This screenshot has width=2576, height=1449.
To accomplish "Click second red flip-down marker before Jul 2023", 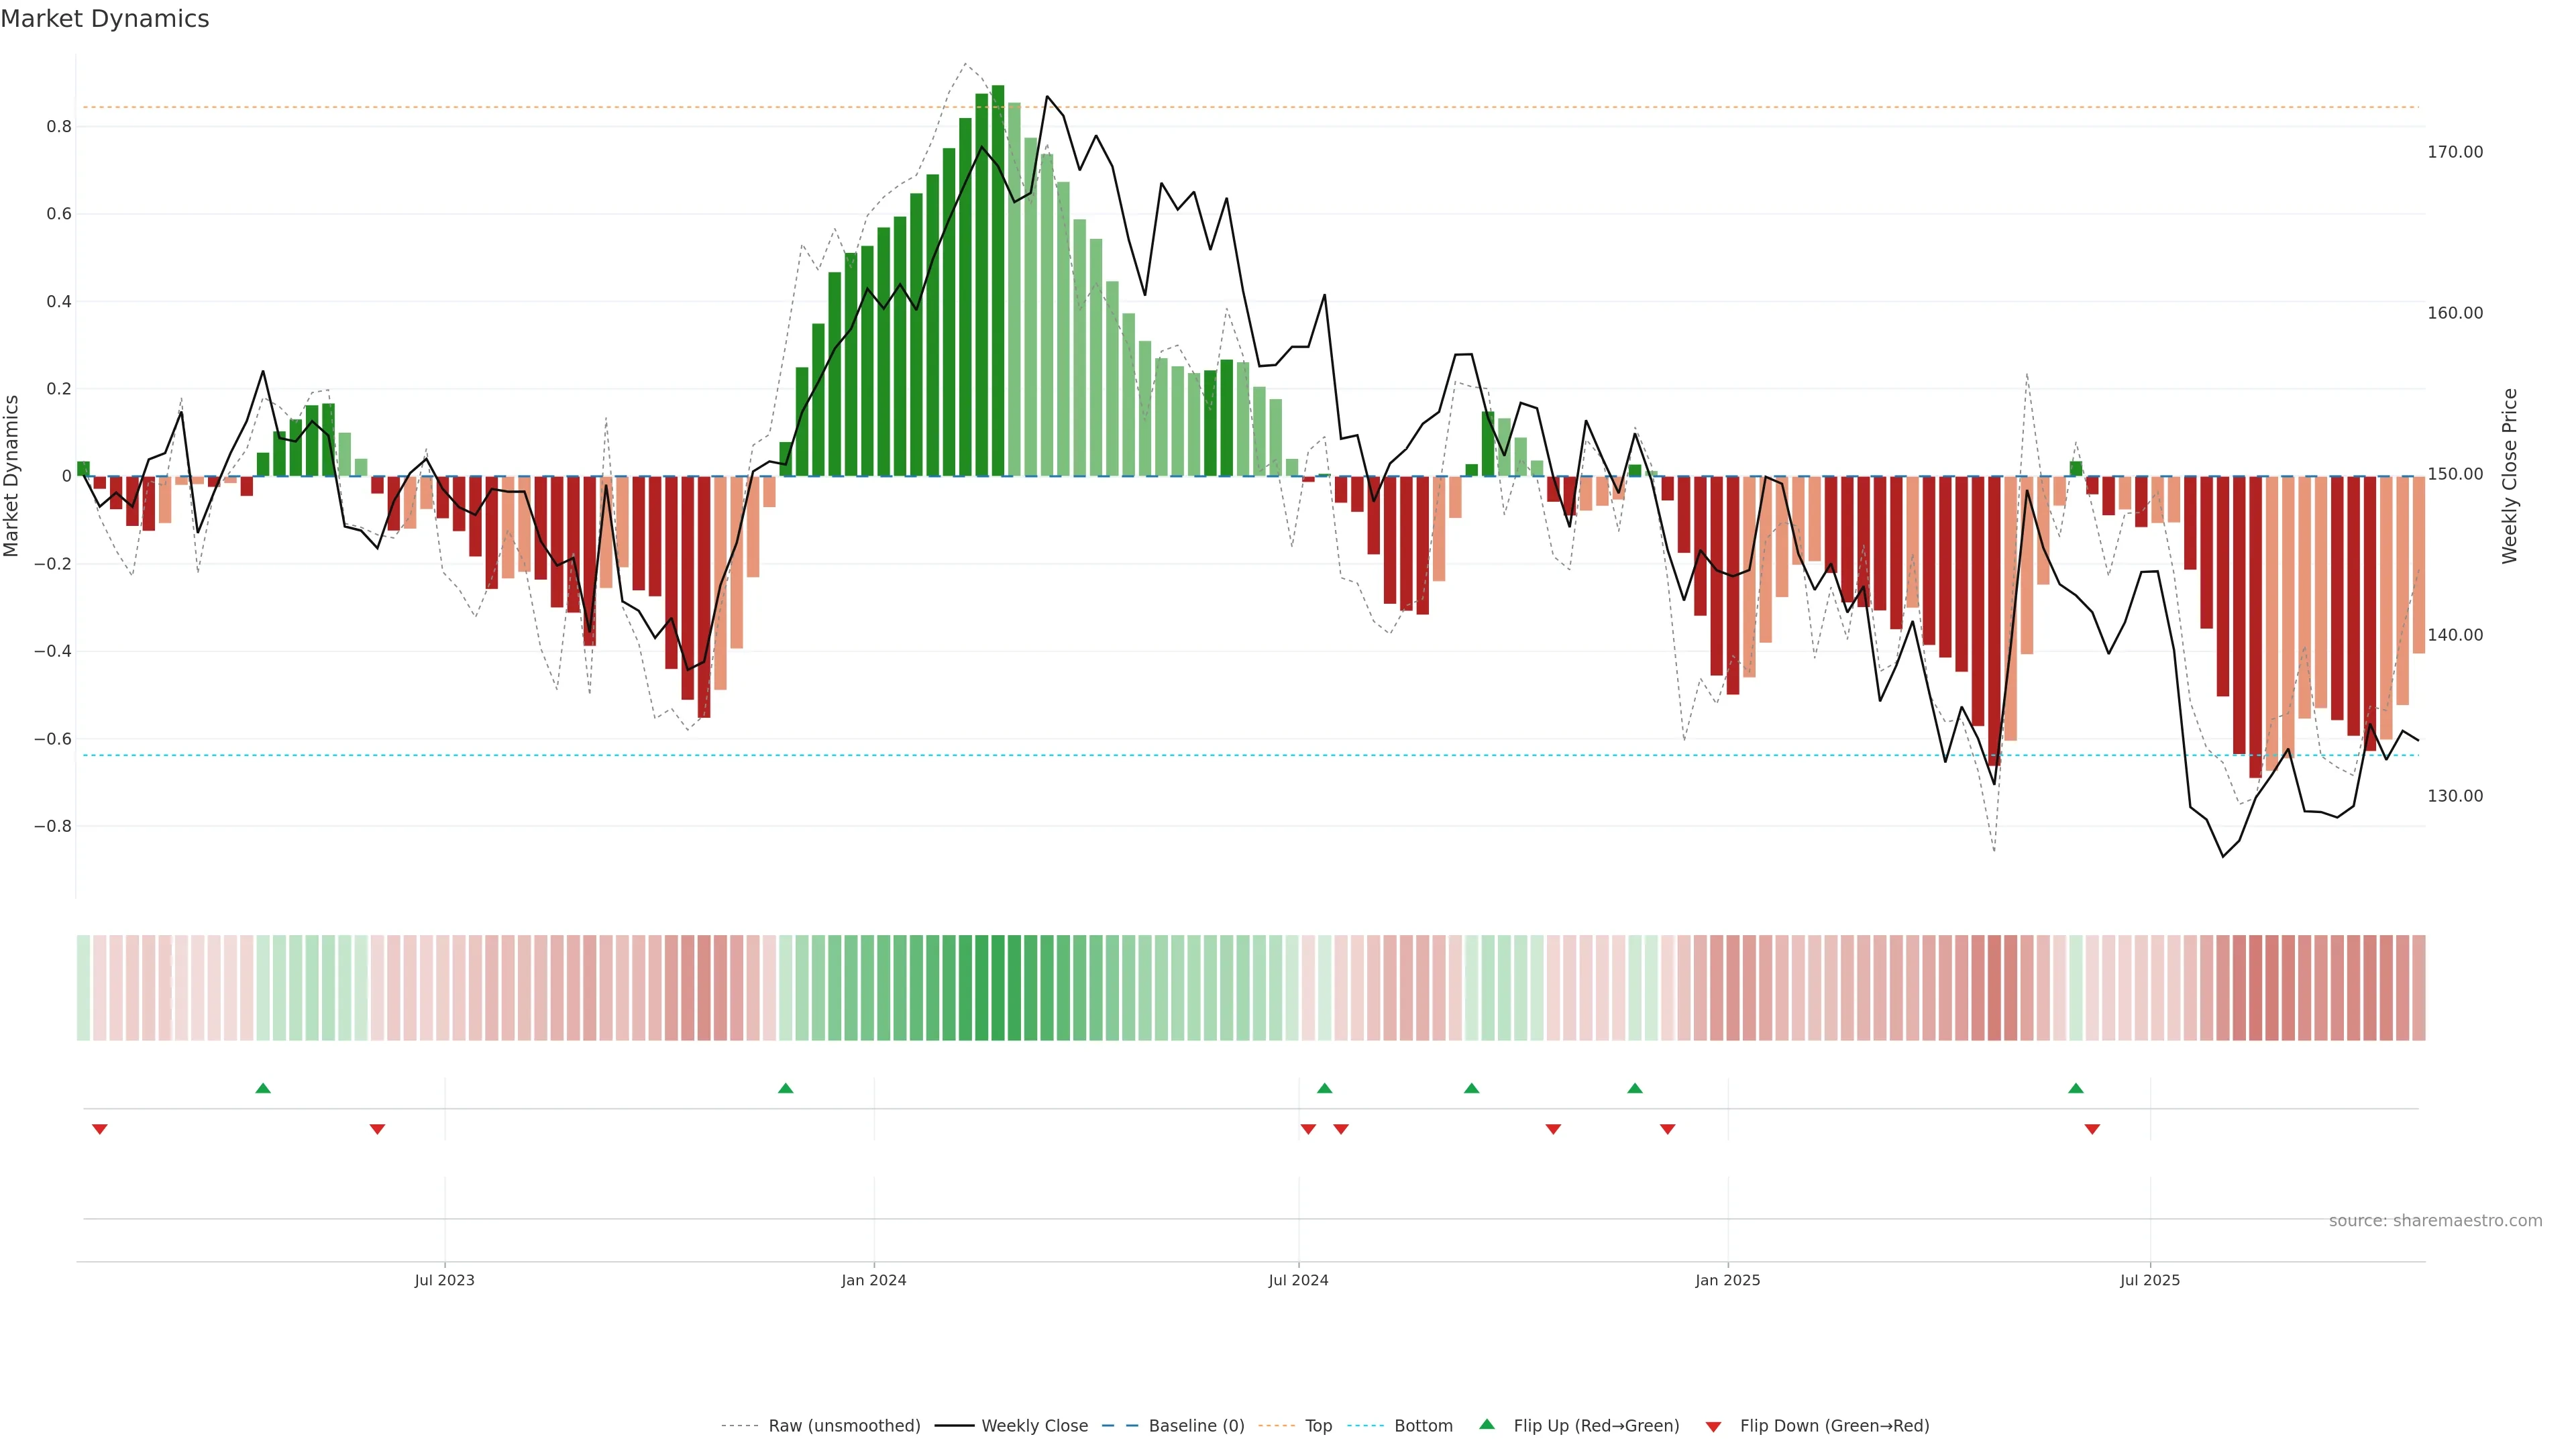I will [377, 1129].
